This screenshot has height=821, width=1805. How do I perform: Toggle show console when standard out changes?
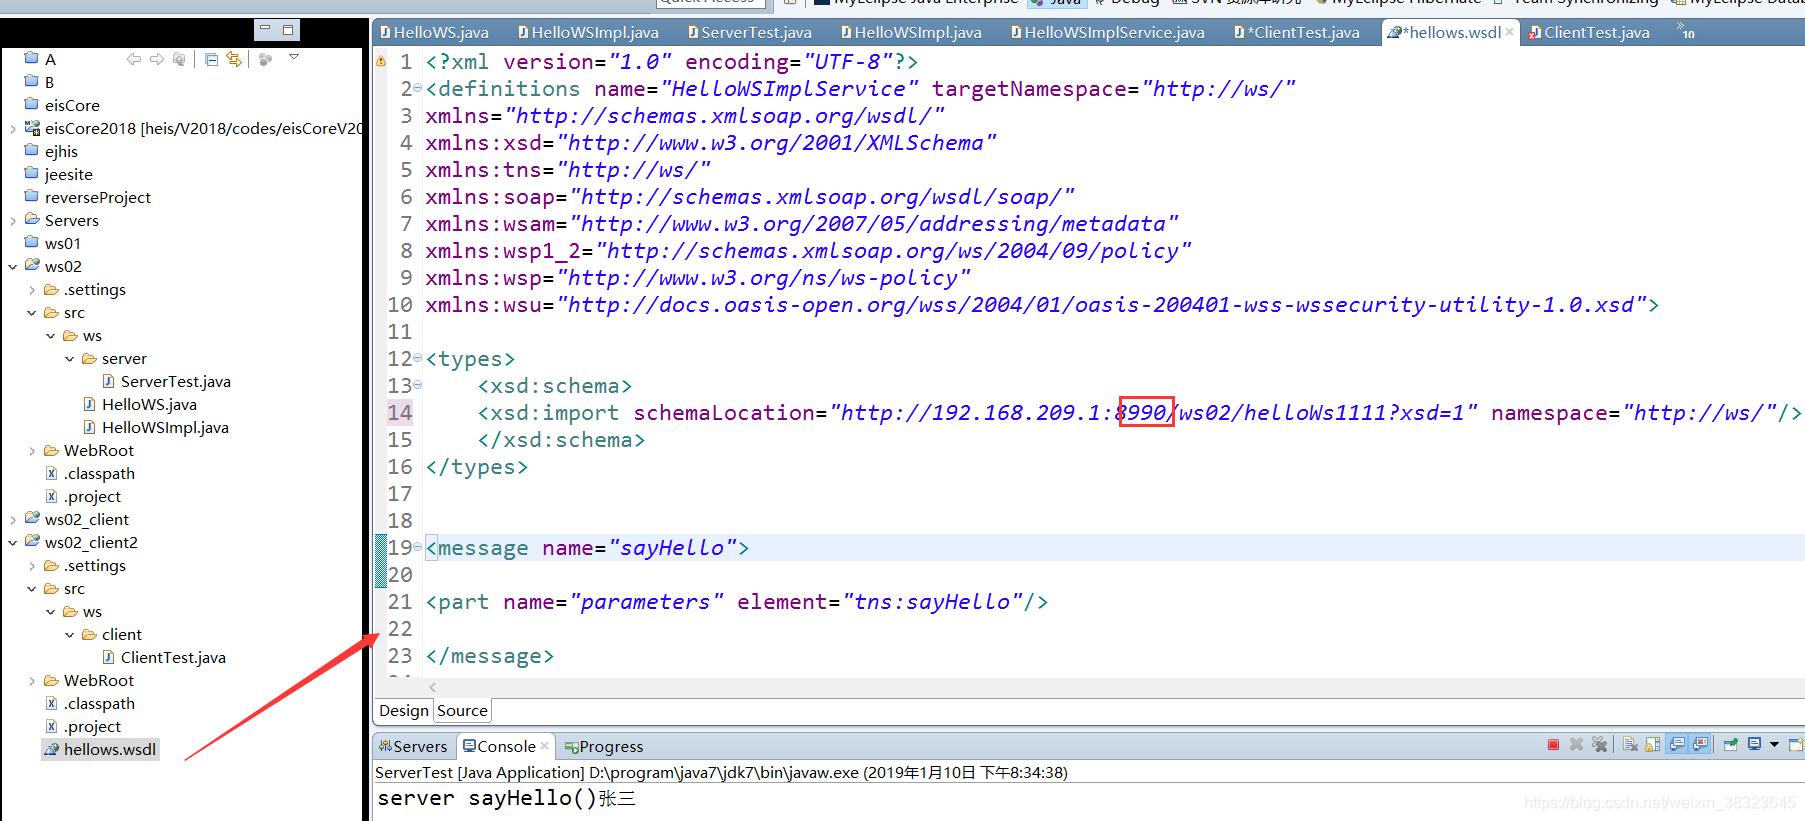coord(1677,745)
